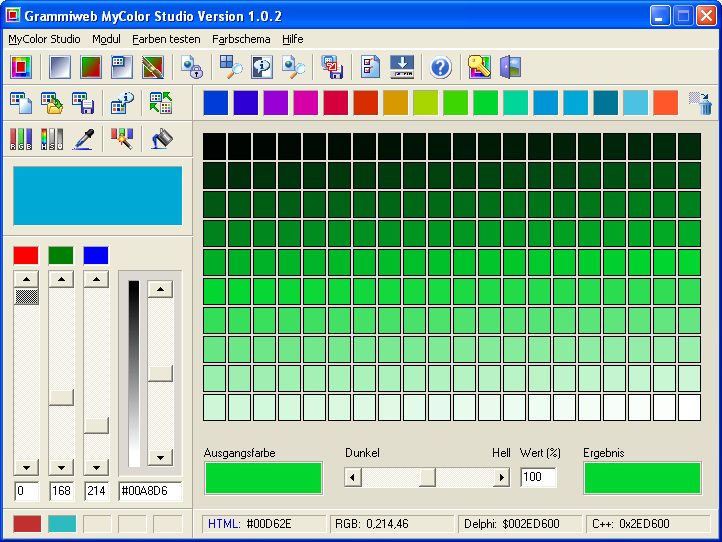Image resolution: width=722 pixels, height=542 pixels.
Task: Click the exit door icon
Action: (510, 67)
